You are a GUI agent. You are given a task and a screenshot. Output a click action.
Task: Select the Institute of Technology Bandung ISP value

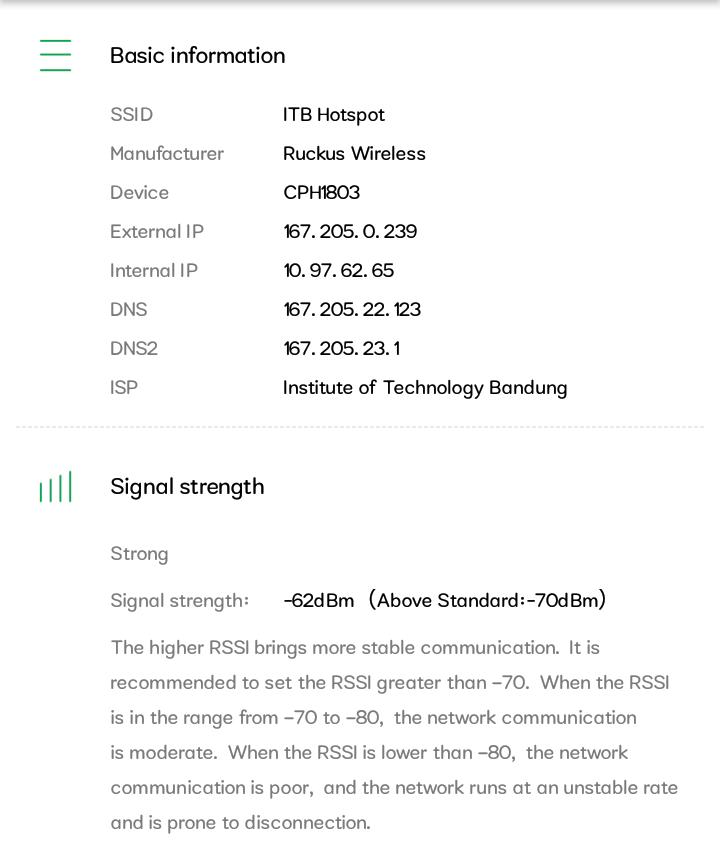pyautogui.click(x=425, y=388)
